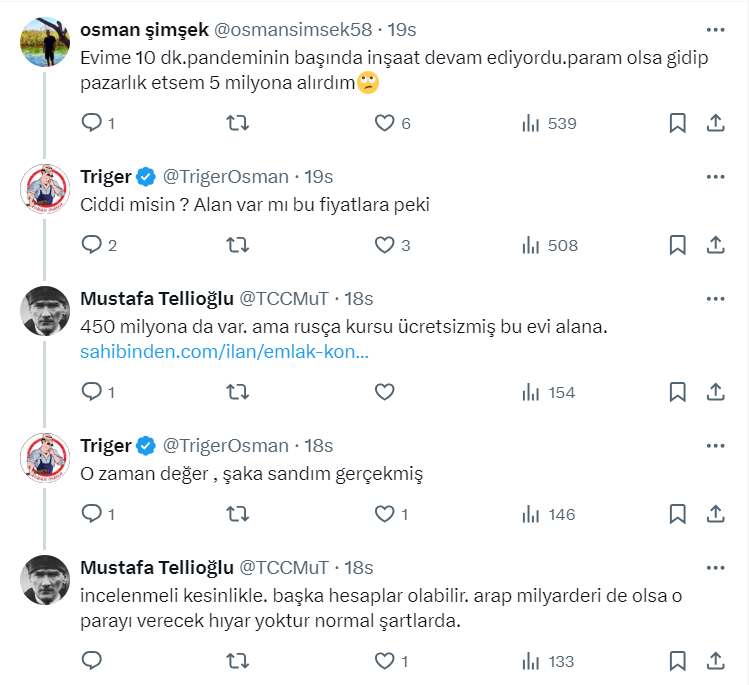View analytics showing 539 views
The image size is (749, 685).
click(x=549, y=123)
